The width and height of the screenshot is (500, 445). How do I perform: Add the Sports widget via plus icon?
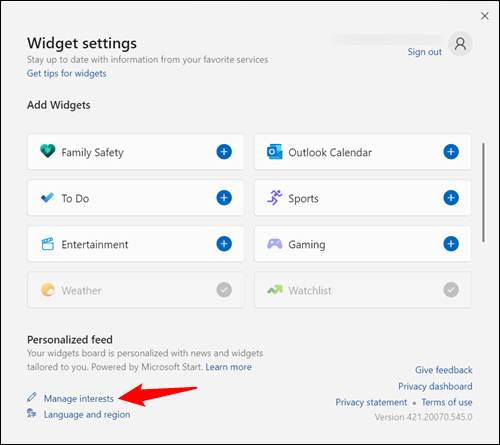click(x=451, y=198)
